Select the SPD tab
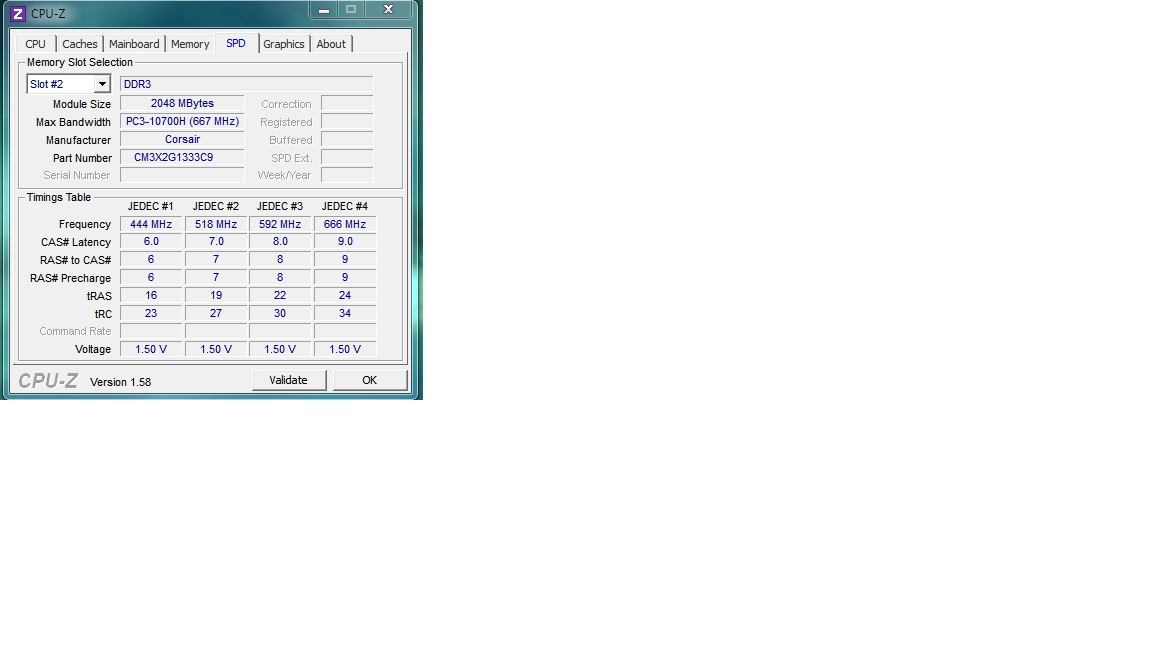 [x=236, y=43]
